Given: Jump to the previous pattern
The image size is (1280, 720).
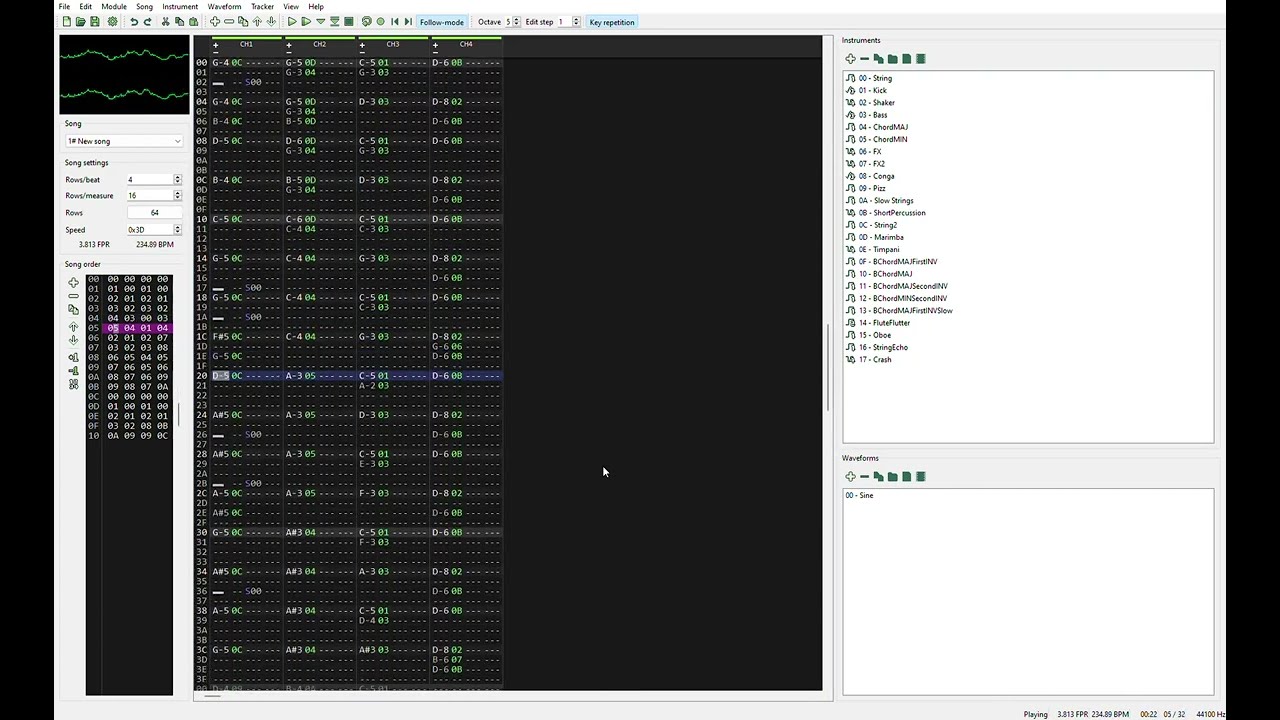Looking at the screenshot, I should click(394, 22).
